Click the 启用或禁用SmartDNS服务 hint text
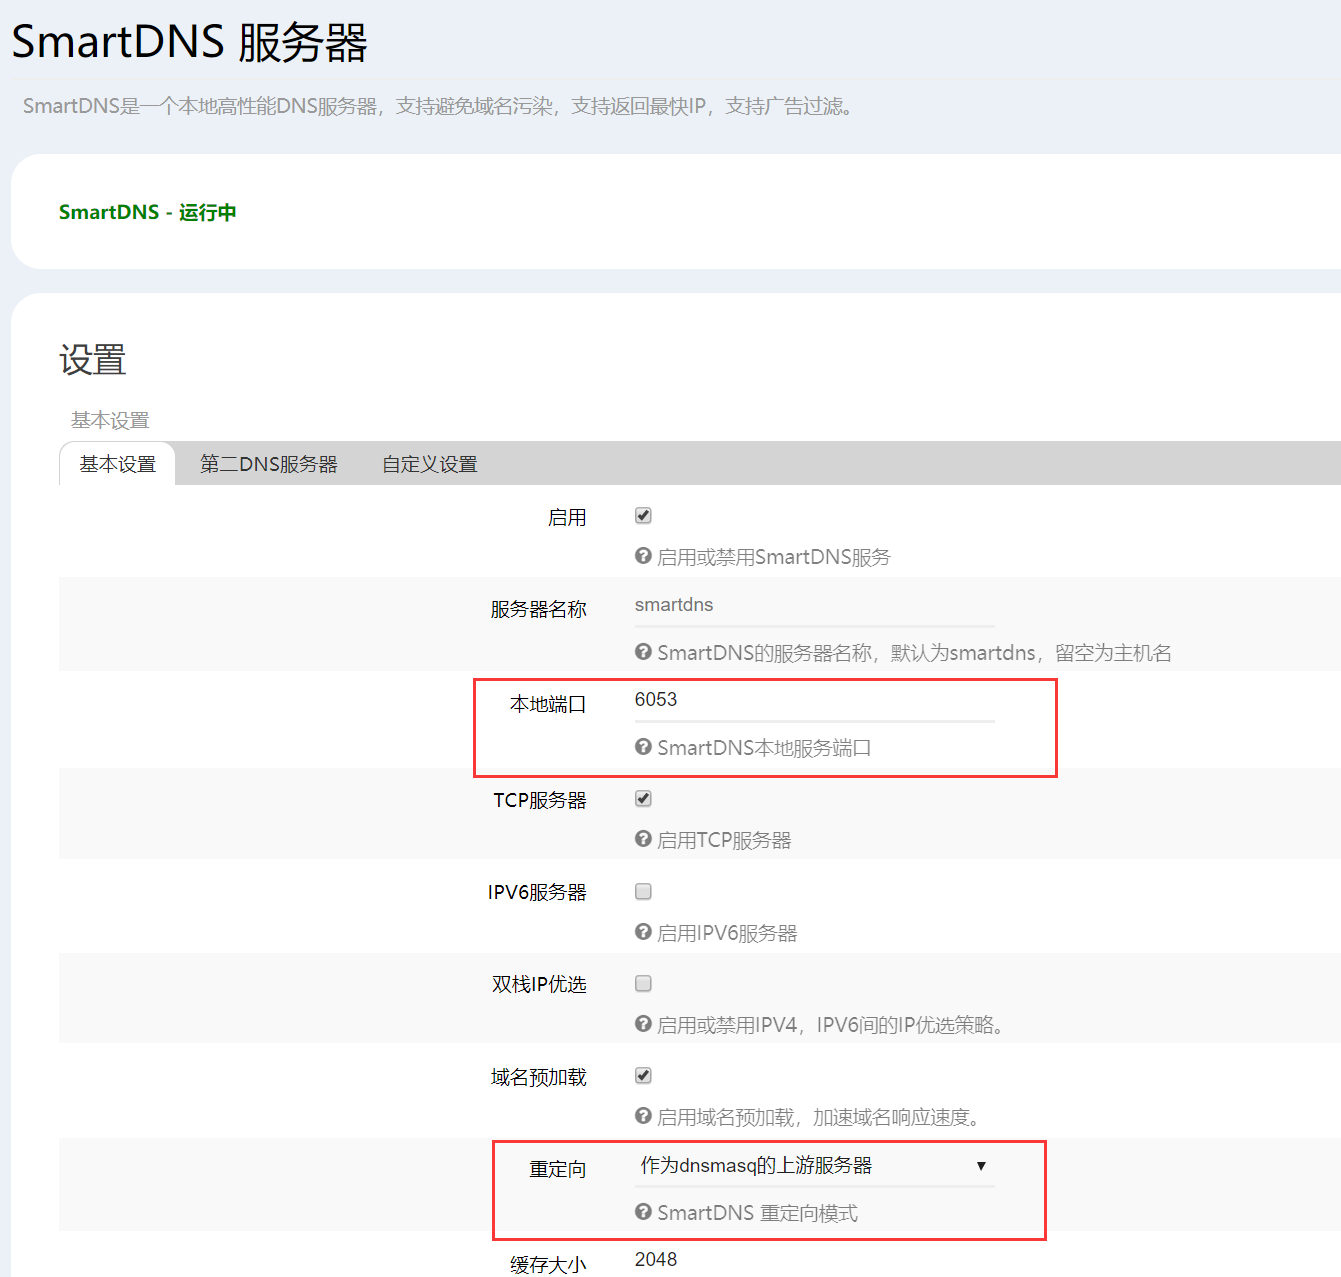This screenshot has height=1277, width=1341. coord(774,557)
